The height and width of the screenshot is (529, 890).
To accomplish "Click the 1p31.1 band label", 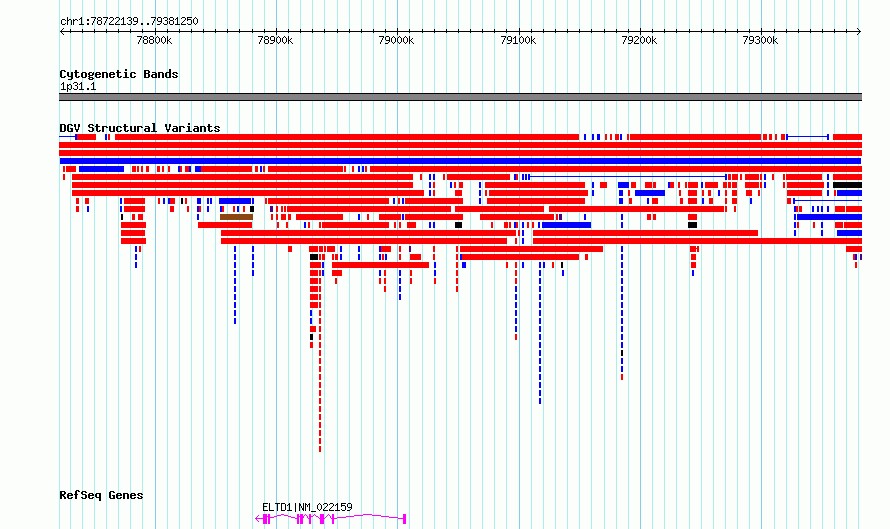I will (x=78, y=86).
